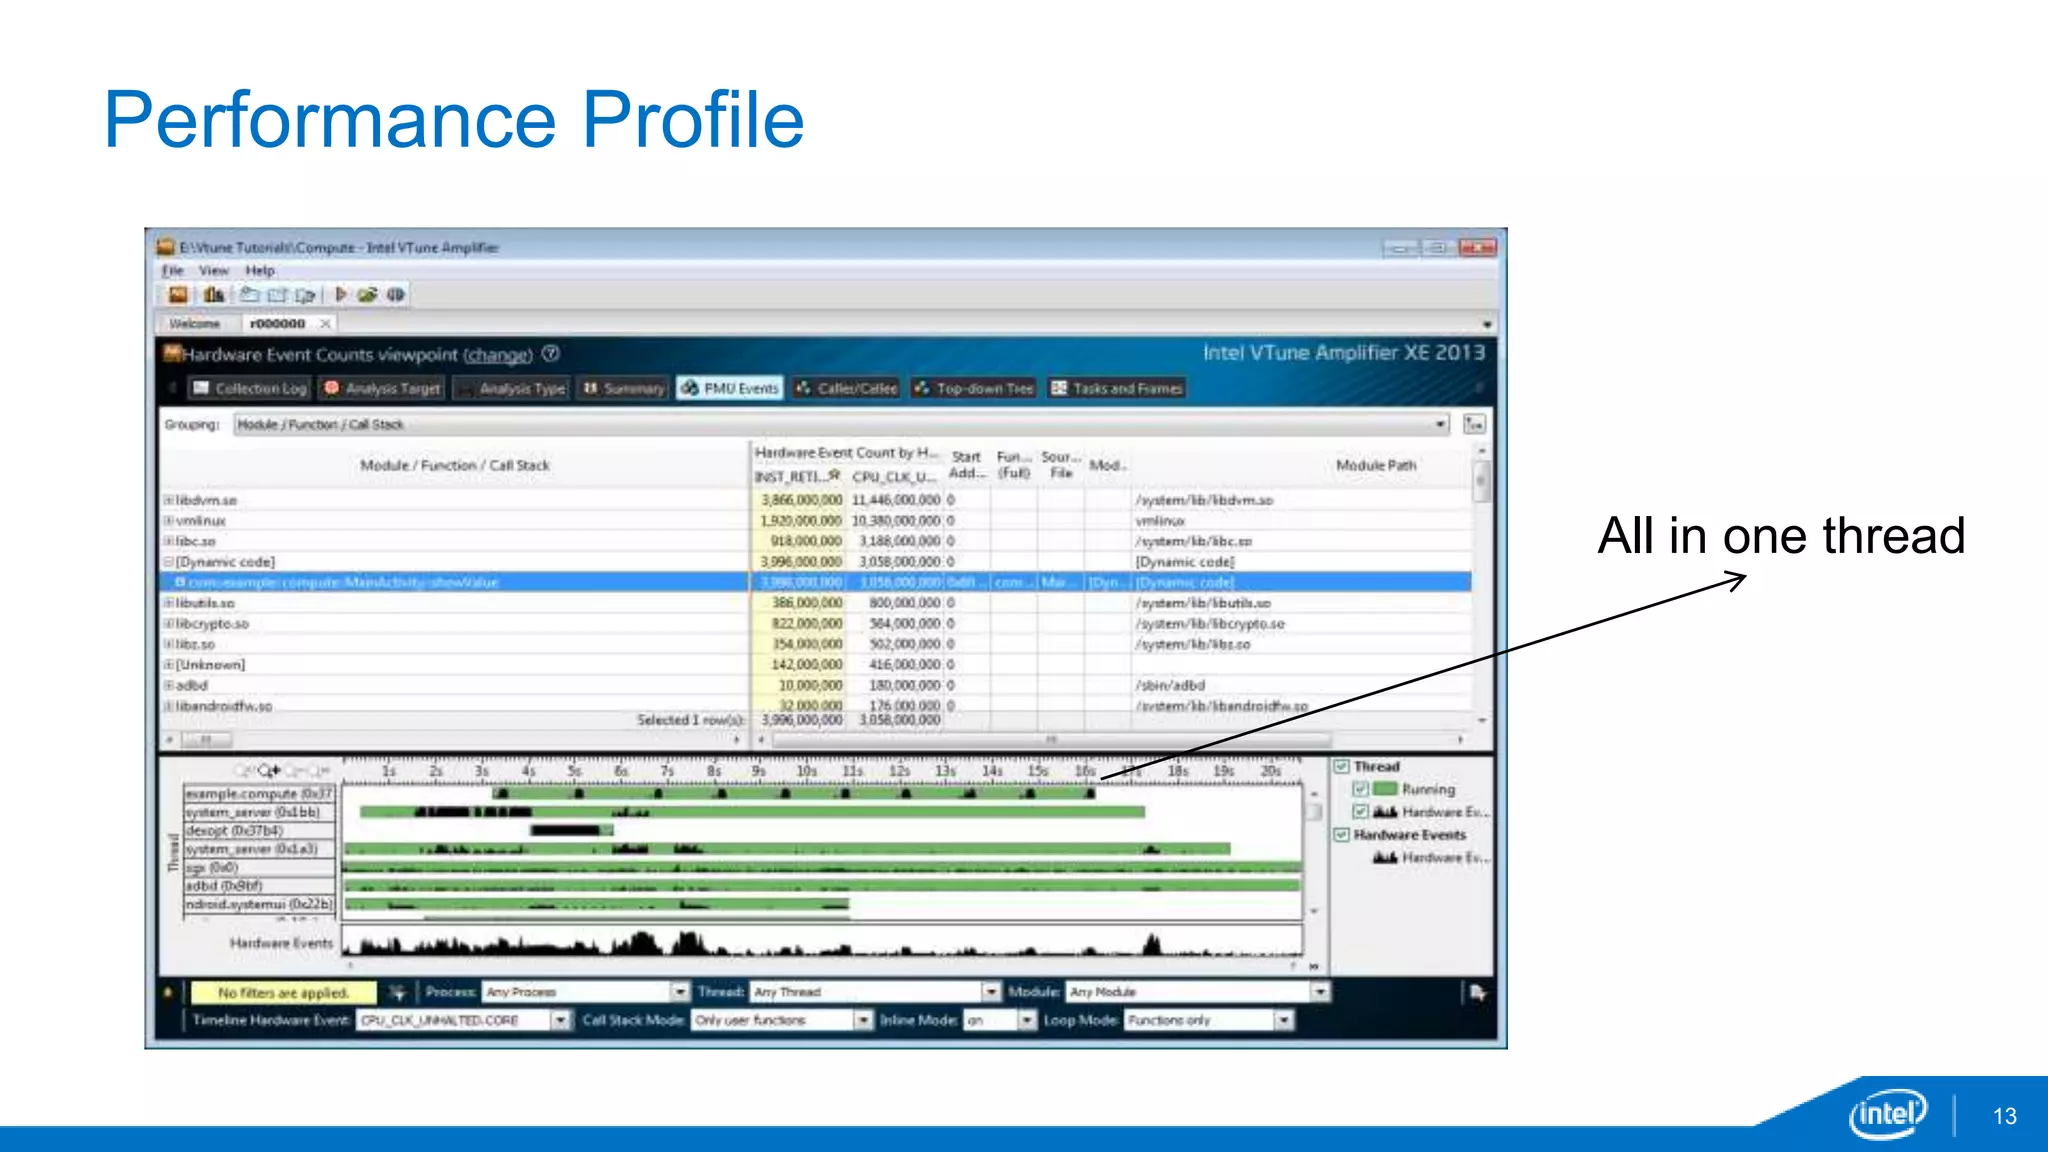Click the viewpoint help question mark icon
Image resolution: width=2048 pixels, height=1152 pixels.
point(551,354)
